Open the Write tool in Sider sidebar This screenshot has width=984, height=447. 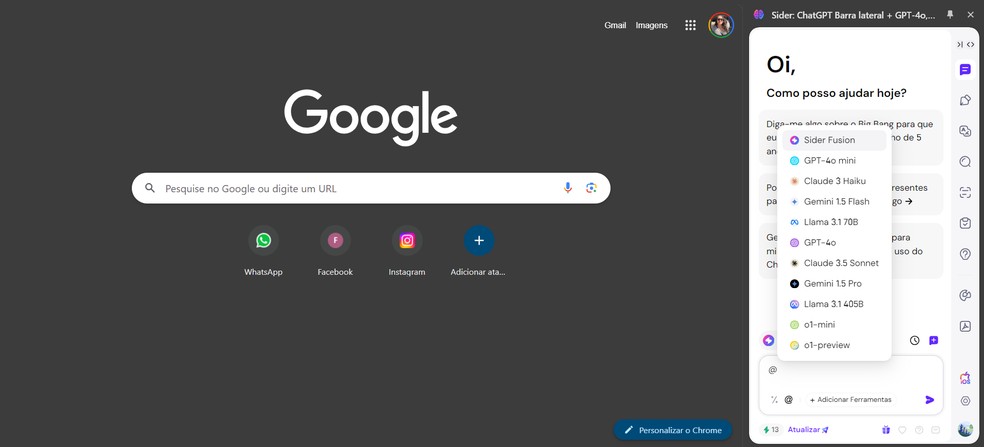pos(965,100)
